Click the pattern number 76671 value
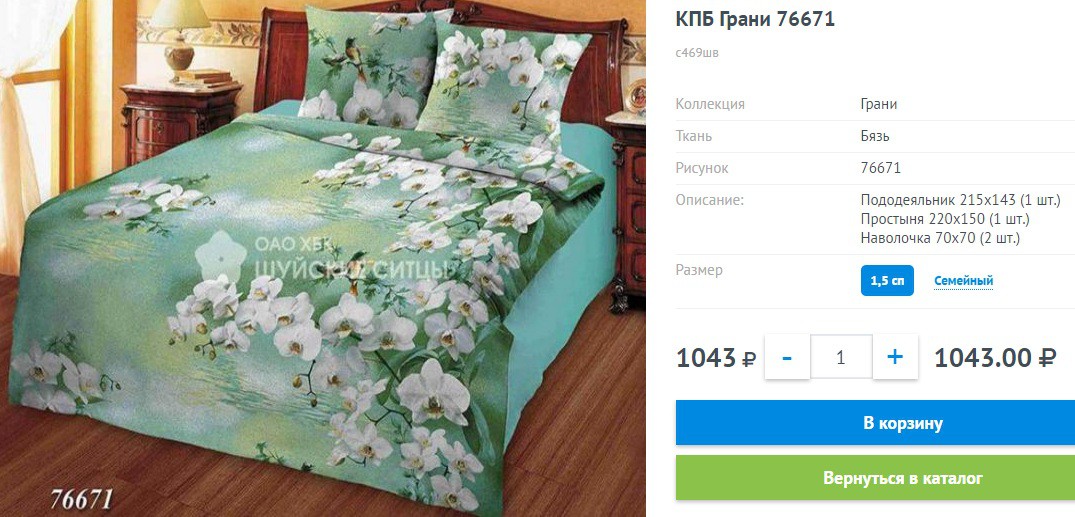This screenshot has height=517, width=1075. coord(880,168)
